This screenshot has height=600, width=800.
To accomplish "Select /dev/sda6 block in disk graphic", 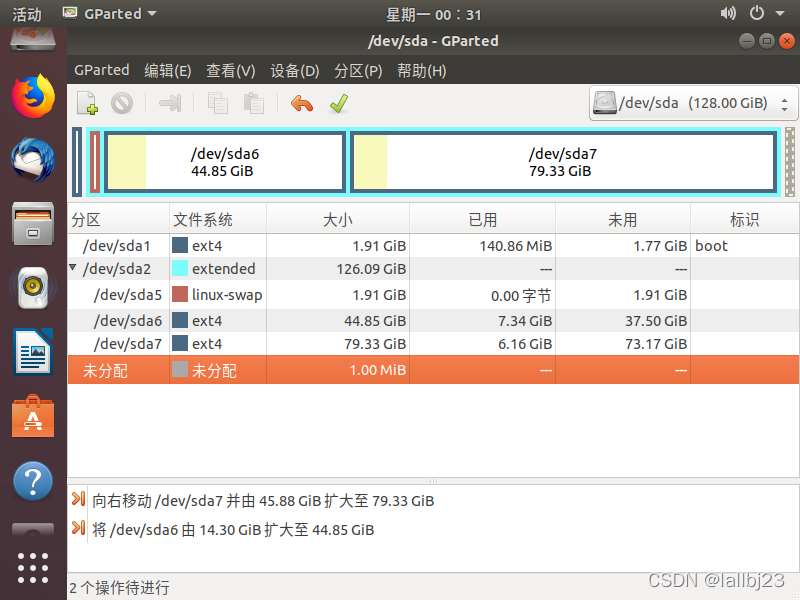I will click(225, 162).
